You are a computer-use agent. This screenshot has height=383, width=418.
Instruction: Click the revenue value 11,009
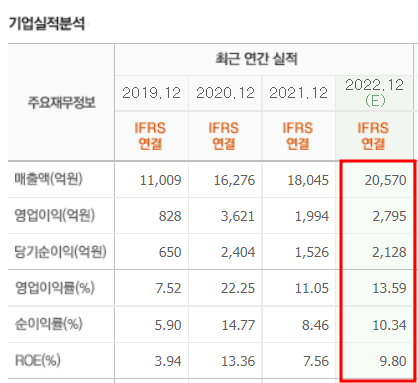(161, 180)
